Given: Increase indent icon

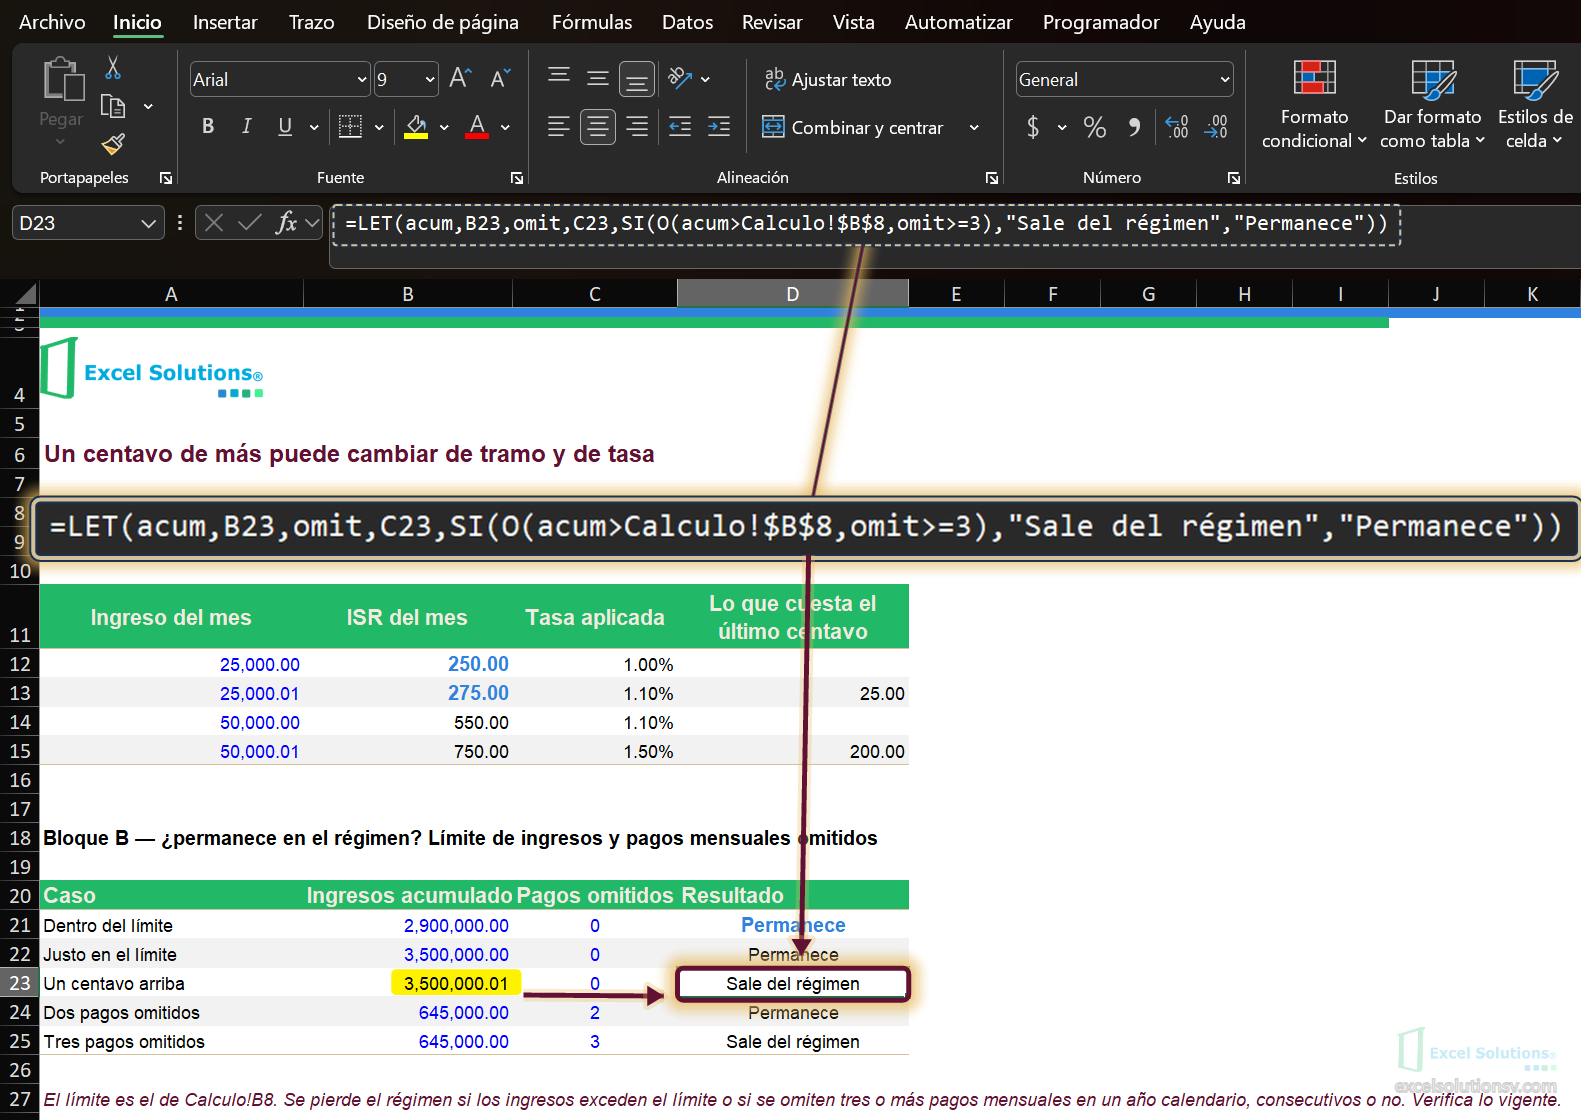Looking at the screenshot, I should point(719,126).
